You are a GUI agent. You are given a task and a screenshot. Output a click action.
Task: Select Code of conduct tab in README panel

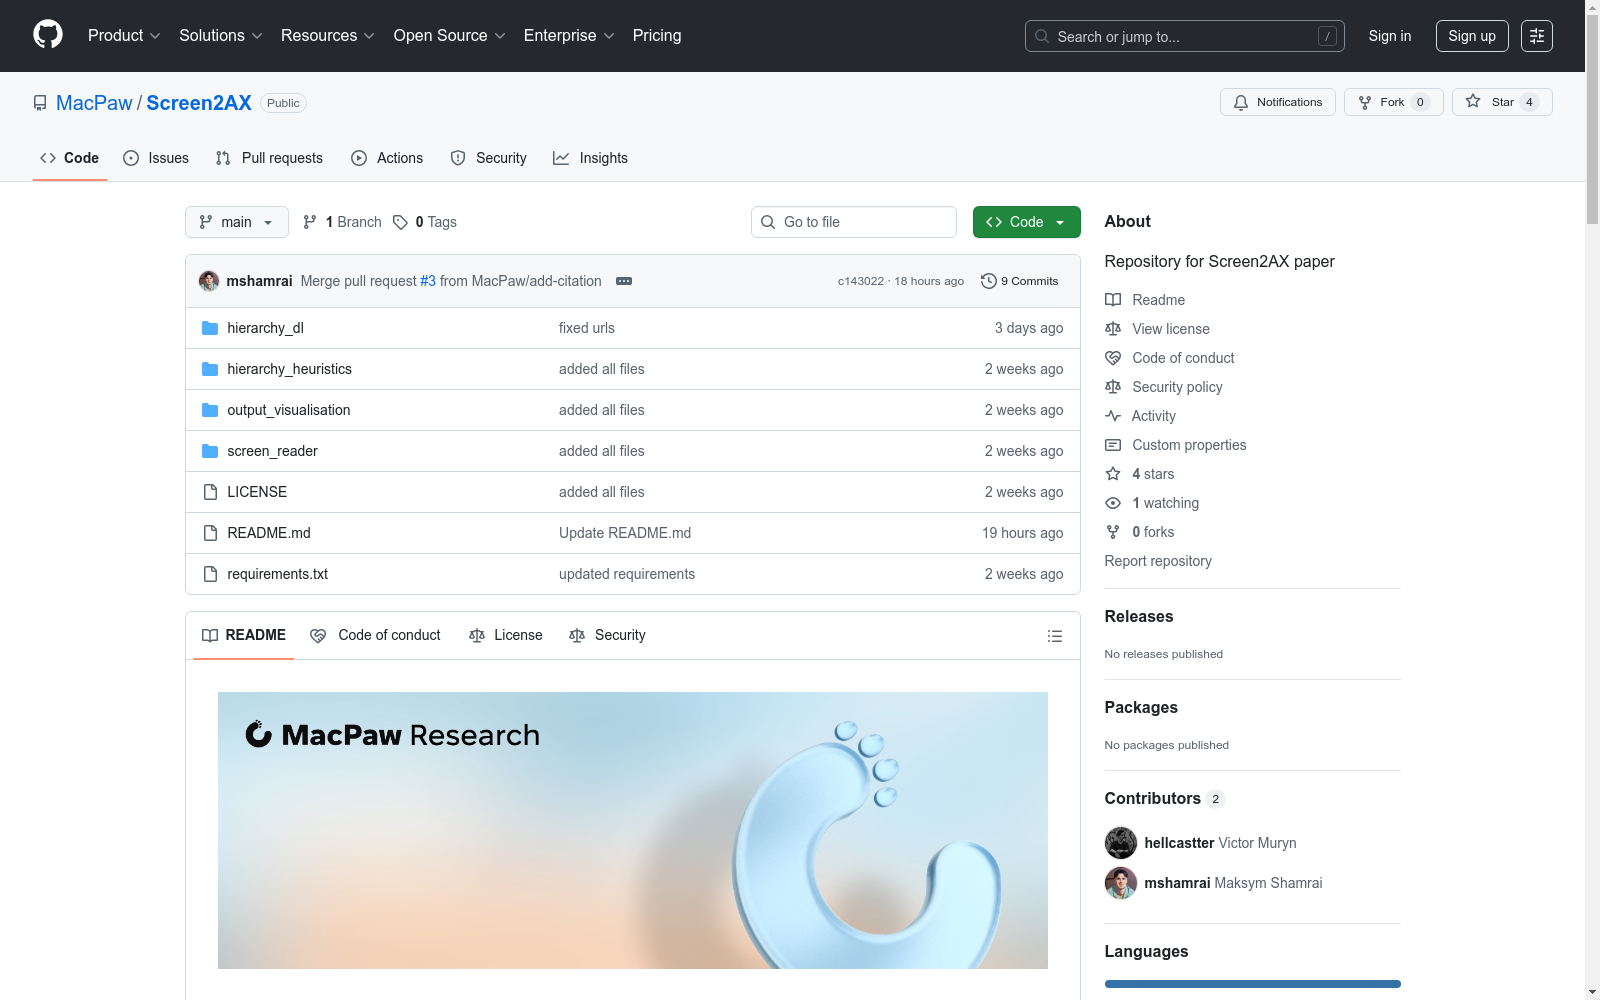click(376, 635)
